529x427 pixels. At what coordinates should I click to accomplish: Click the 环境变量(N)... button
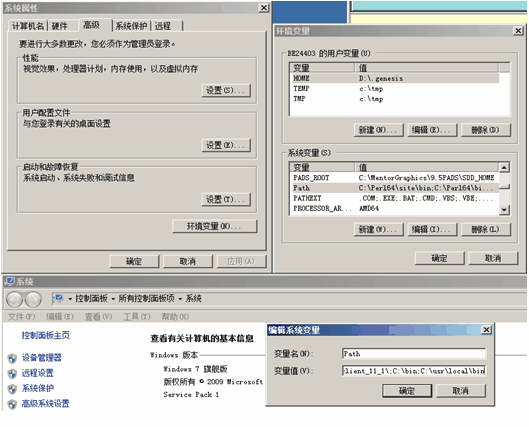(x=215, y=226)
